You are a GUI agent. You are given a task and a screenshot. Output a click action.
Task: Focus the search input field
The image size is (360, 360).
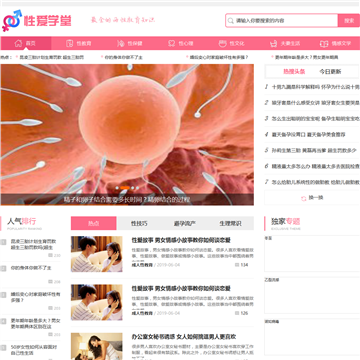click(282, 21)
